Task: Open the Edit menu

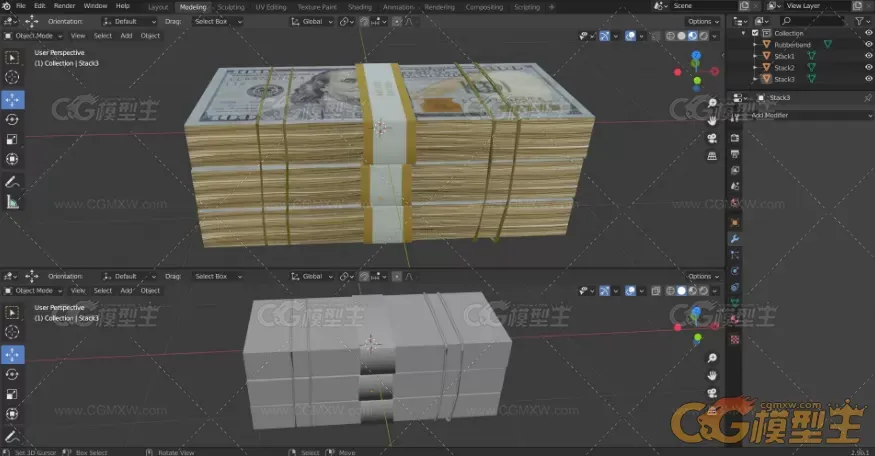Action: [40, 6]
